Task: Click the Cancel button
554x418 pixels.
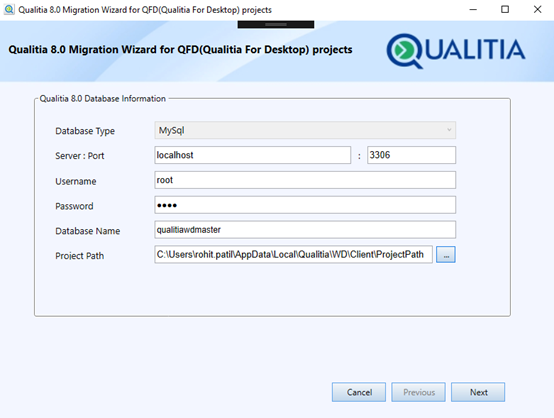Action: [x=359, y=392]
